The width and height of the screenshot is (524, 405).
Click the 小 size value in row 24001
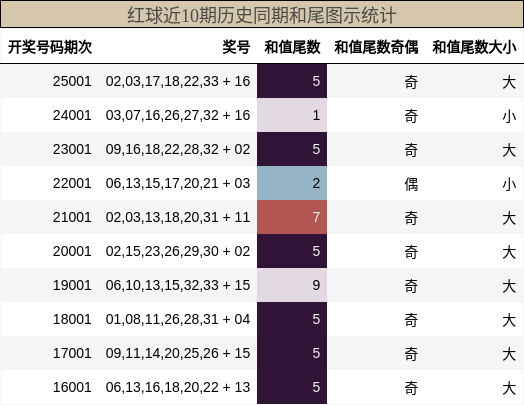(509, 116)
